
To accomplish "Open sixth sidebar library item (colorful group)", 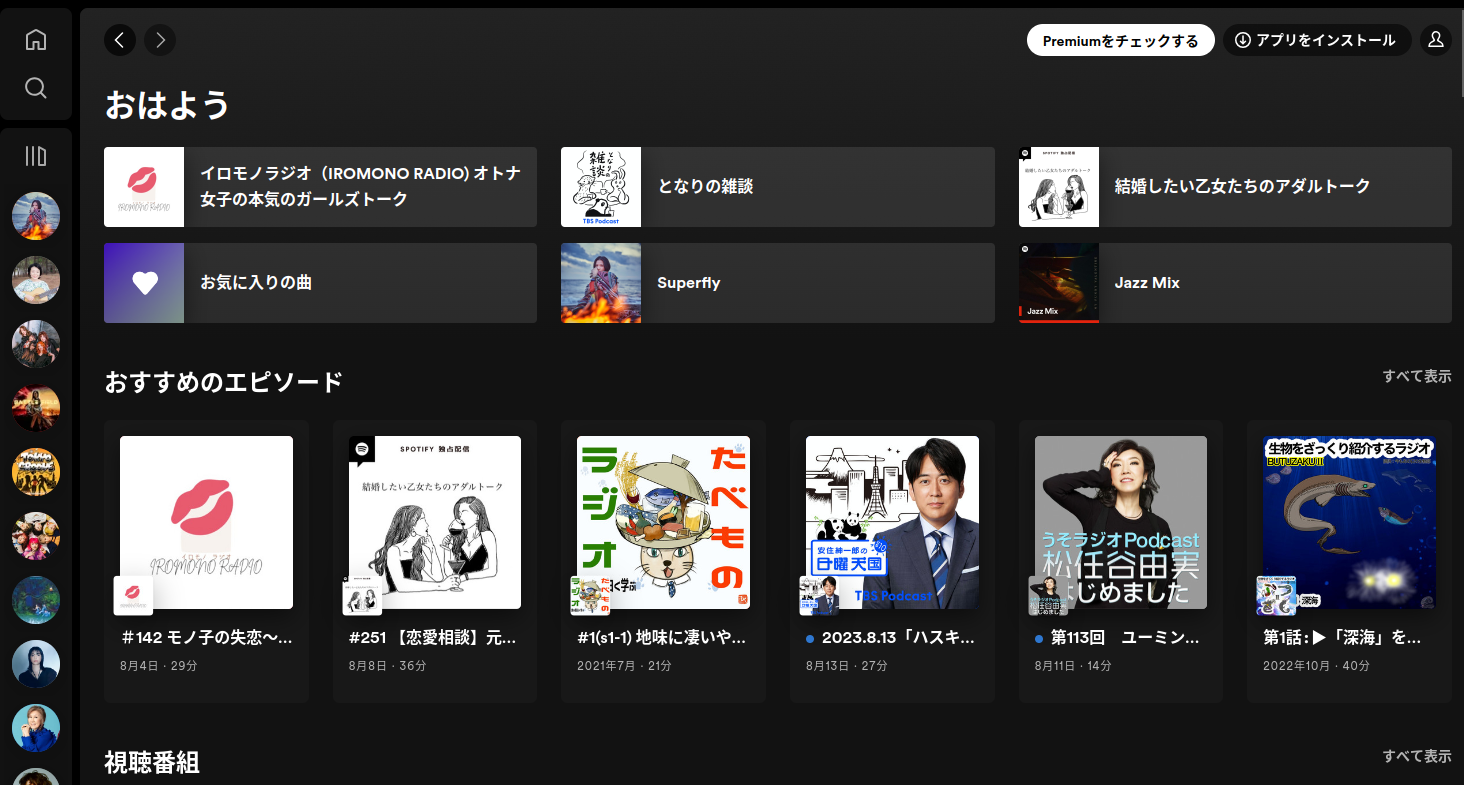I will coord(36,536).
